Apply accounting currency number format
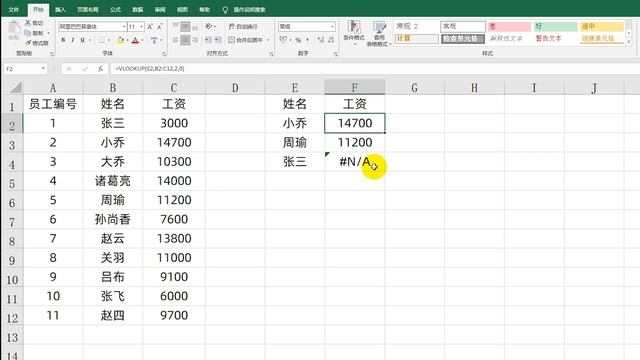Image resolution: width=640 pixels, height=360 pixels. 283,40
